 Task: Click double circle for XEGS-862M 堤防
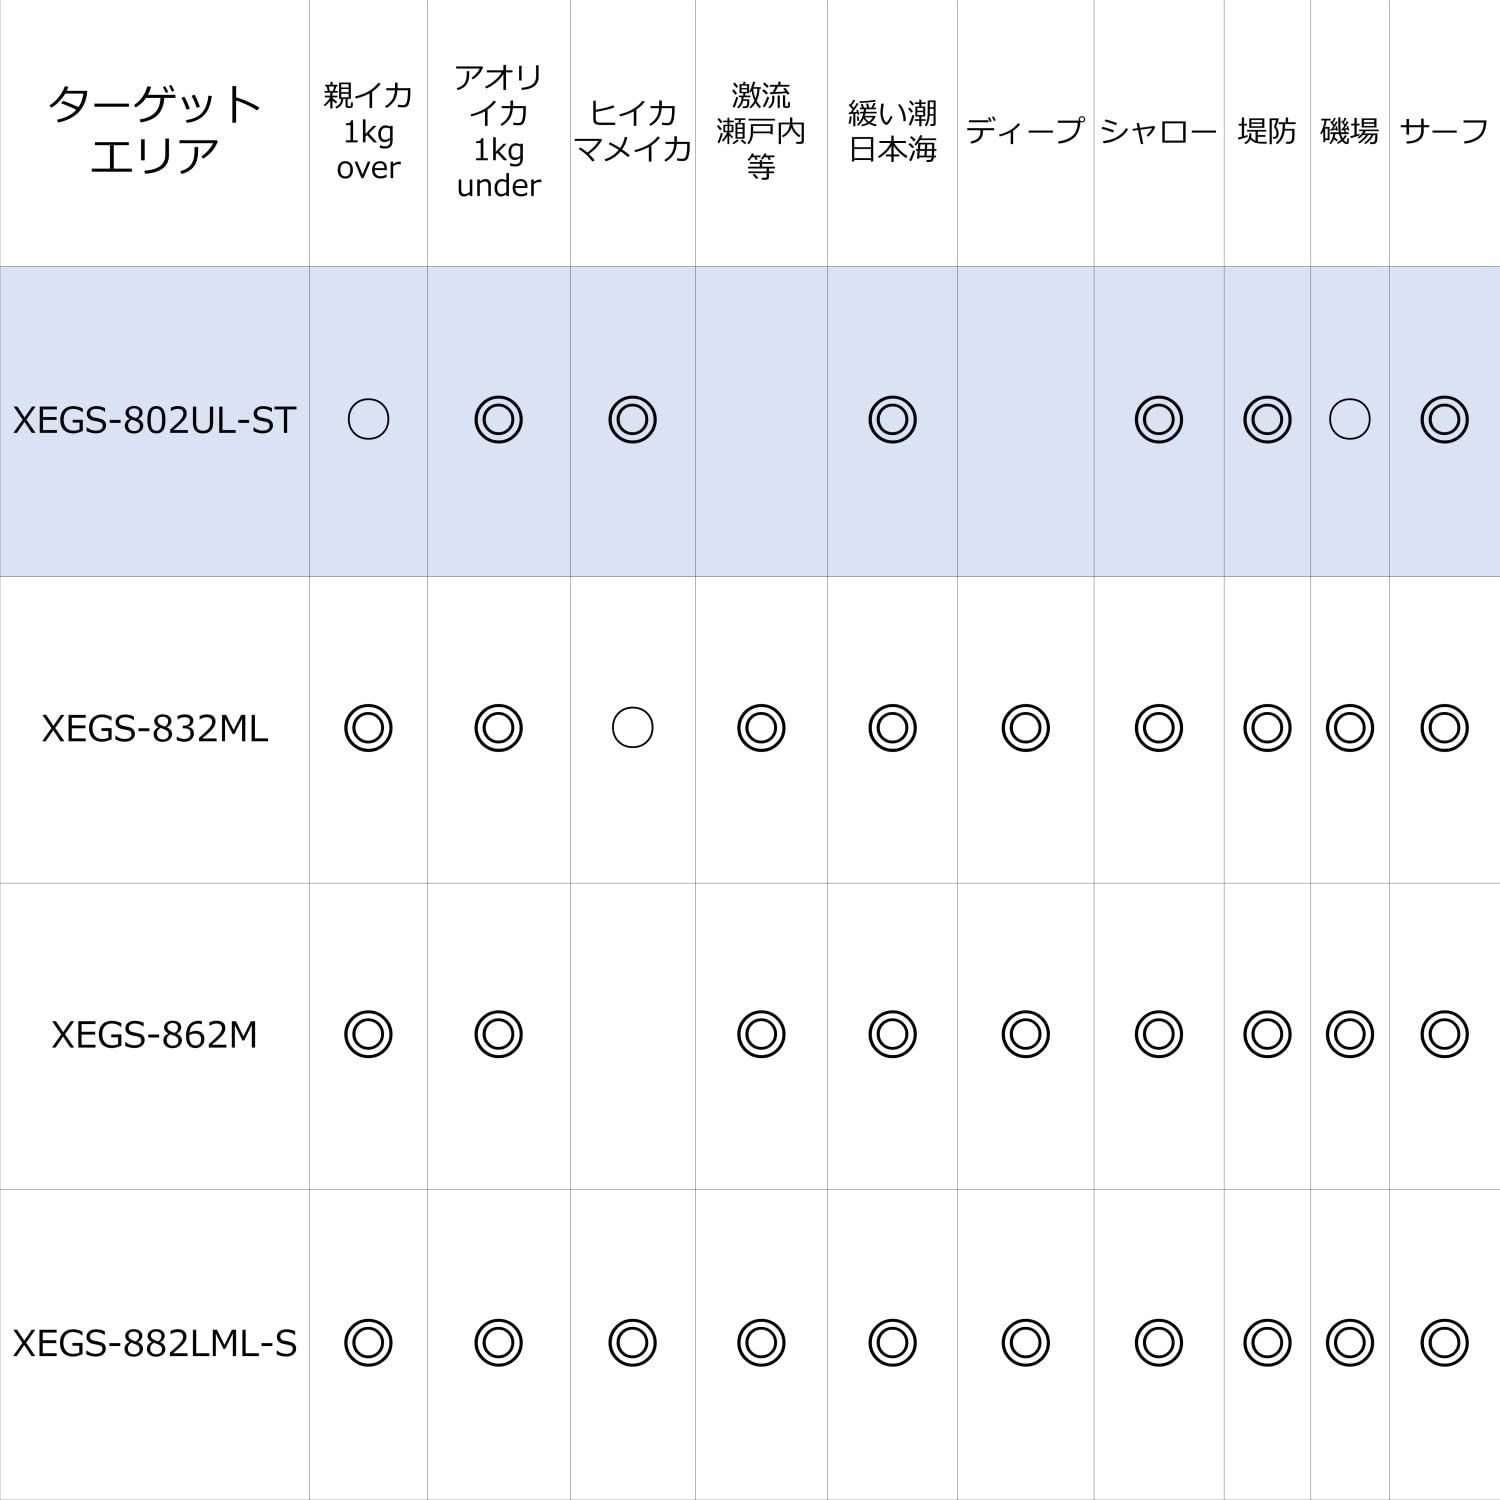1267,1035
